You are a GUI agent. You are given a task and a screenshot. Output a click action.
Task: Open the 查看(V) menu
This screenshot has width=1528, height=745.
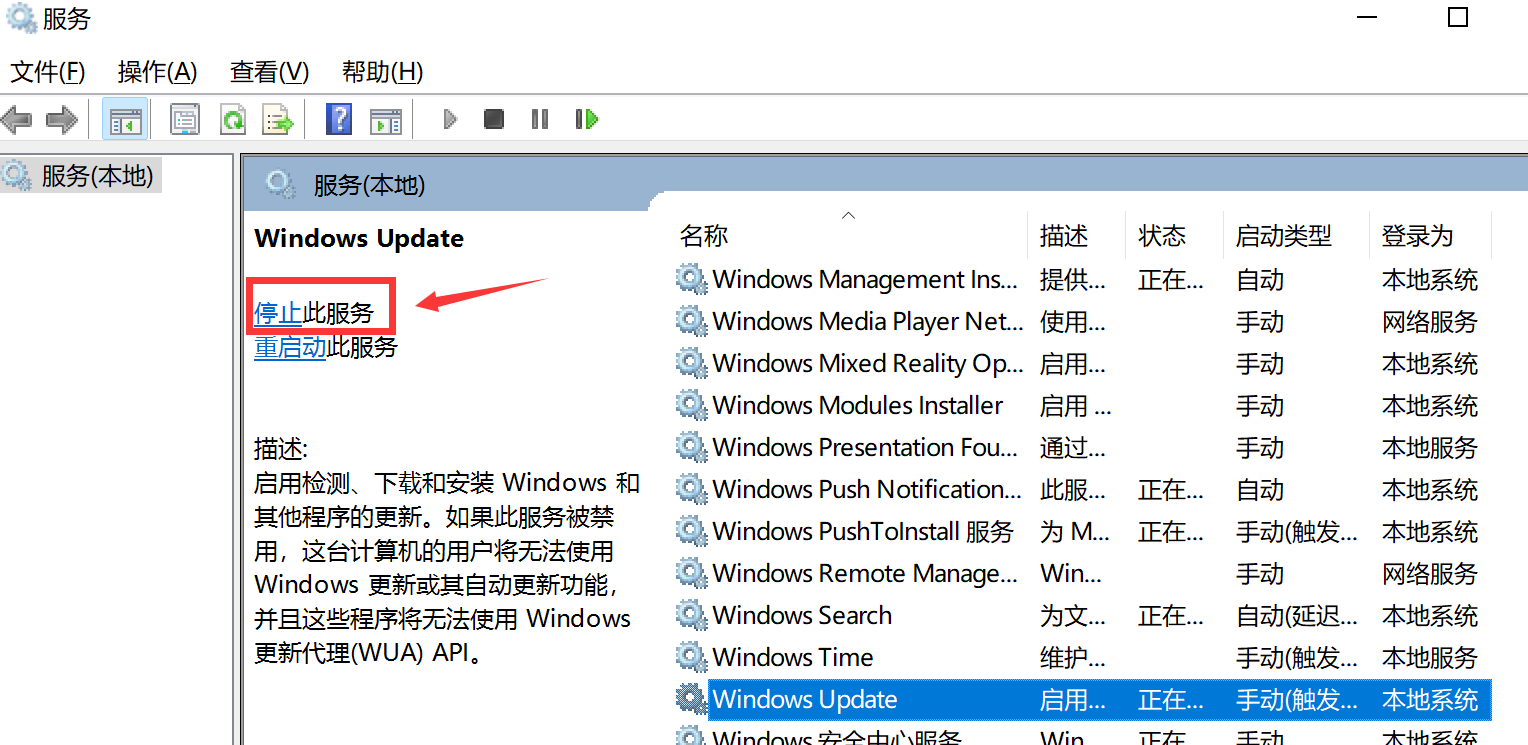pos(269,72)
